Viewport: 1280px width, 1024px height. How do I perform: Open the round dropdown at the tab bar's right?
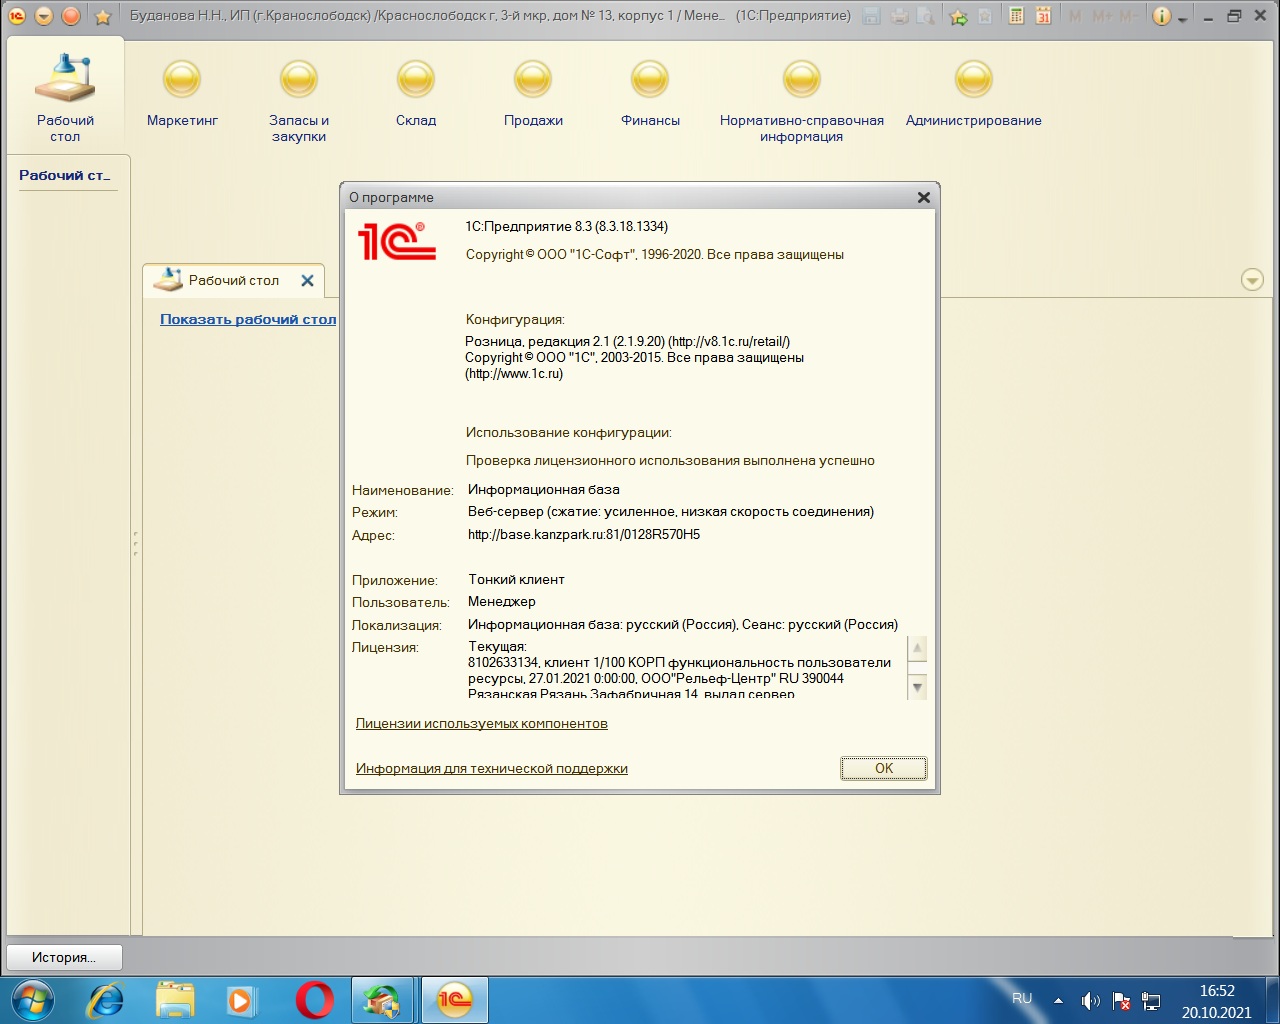coord(1252,280)
